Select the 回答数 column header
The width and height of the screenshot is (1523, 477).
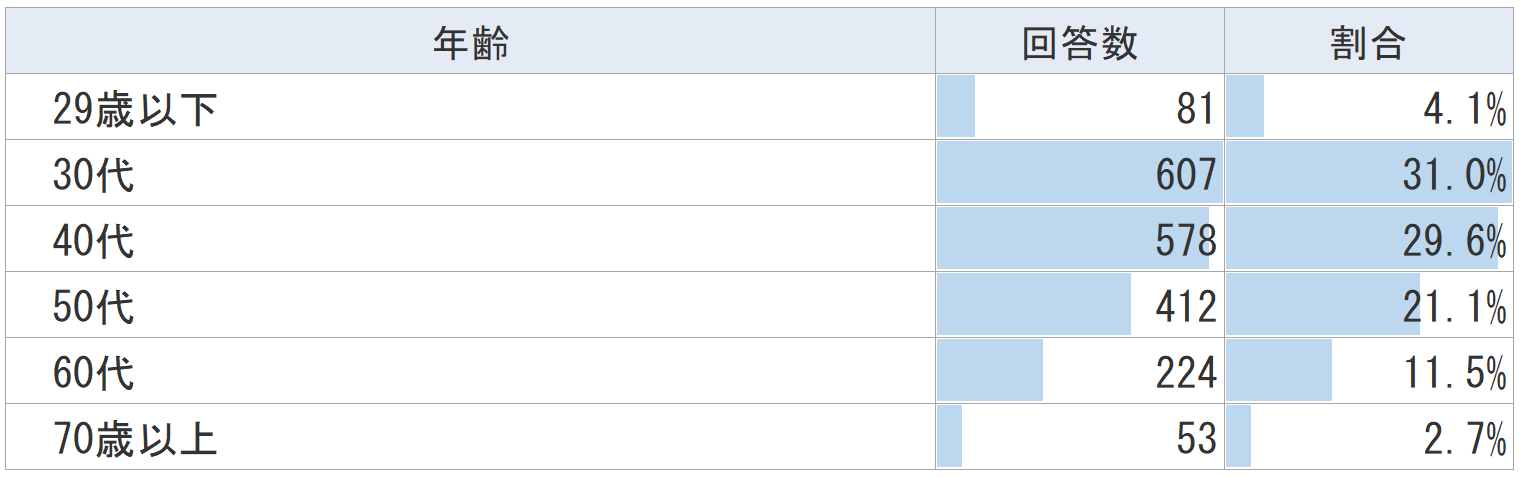[1079, 42]
